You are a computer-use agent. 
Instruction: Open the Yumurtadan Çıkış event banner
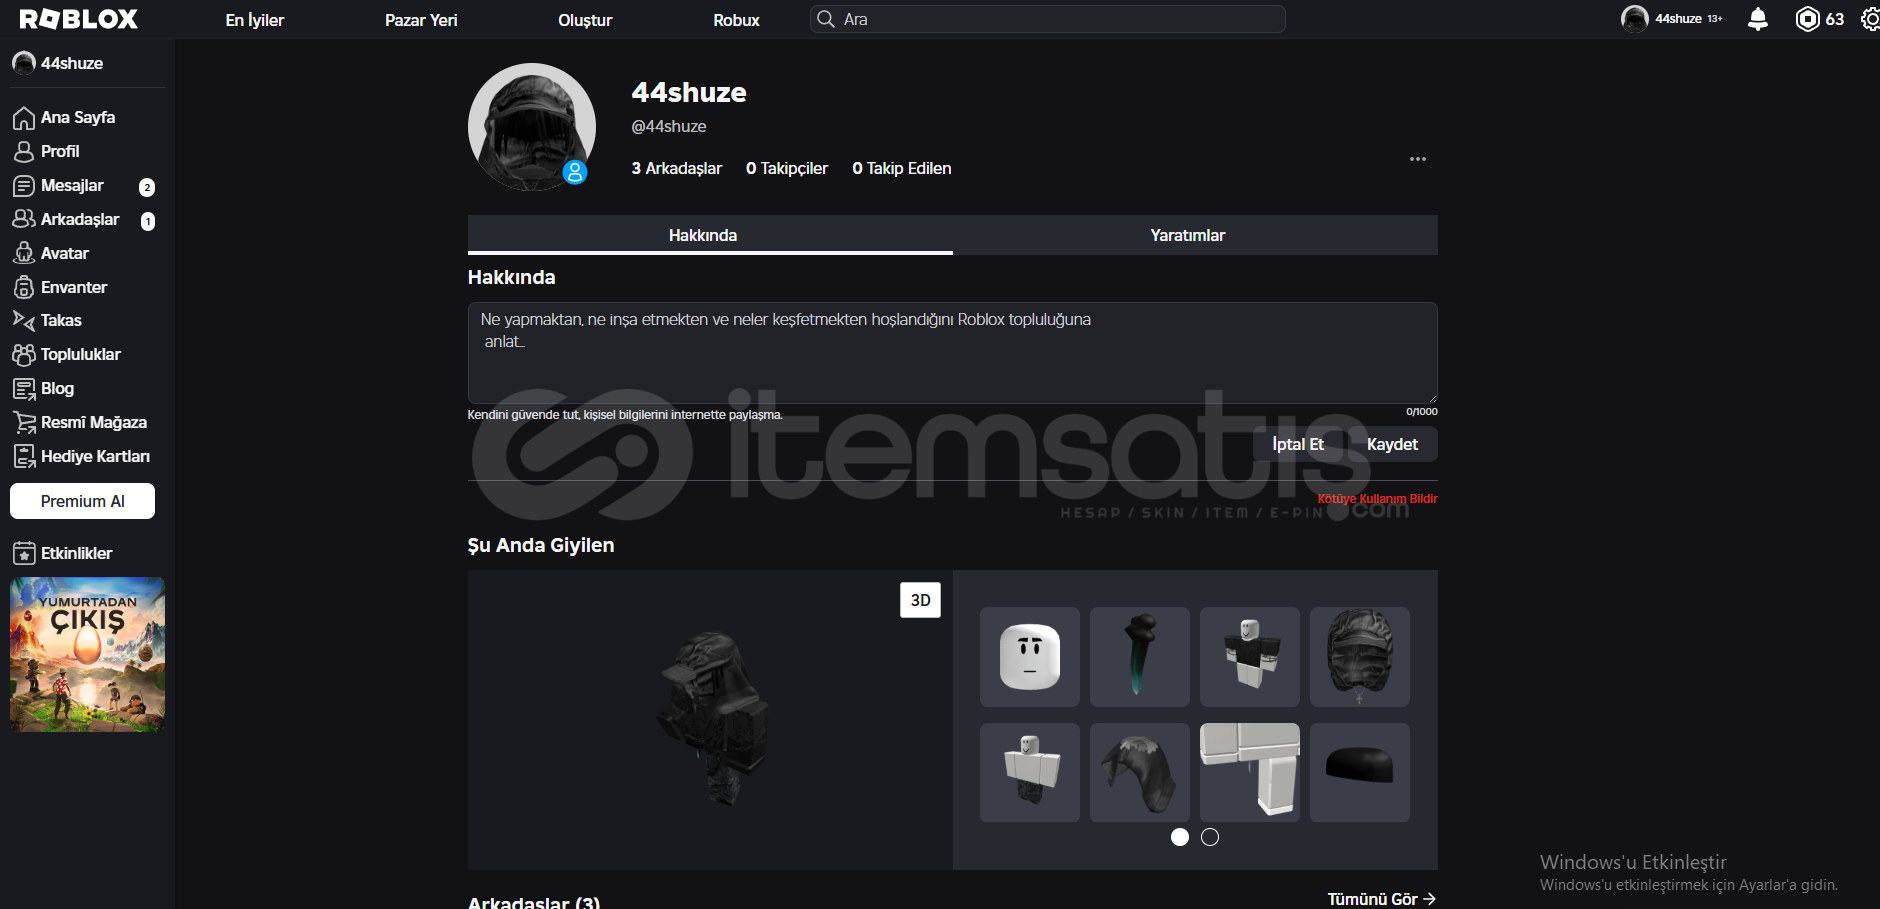(87, 654)
